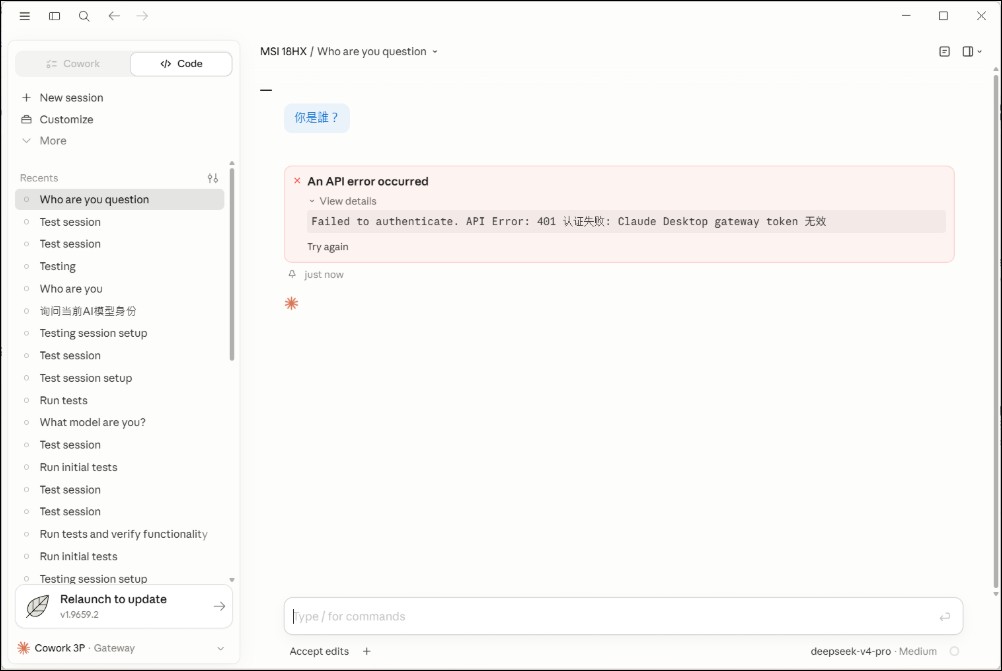Image resolution: width=1002 pixels, height=671 pixels.
Task: Switch to the Code tab
Action: pyautogui.click(x=181, y=64)
